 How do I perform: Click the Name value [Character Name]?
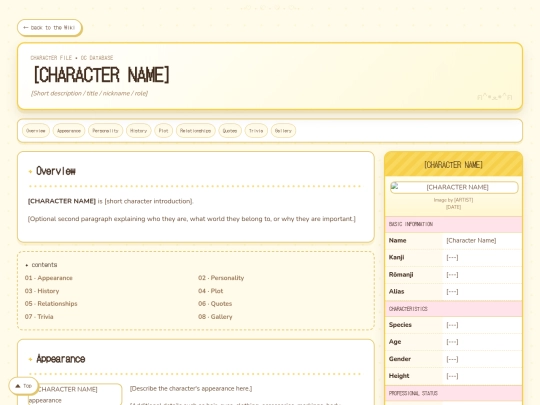(x=471, y=240)
